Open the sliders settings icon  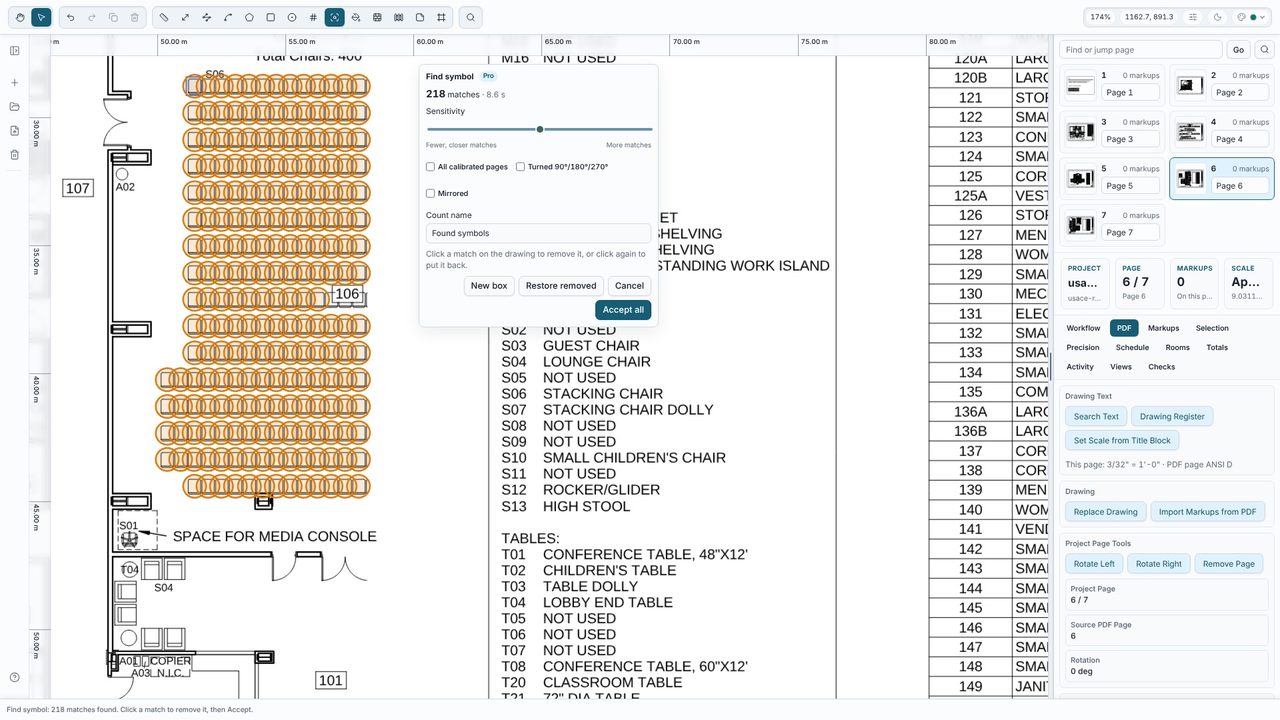1193,17
